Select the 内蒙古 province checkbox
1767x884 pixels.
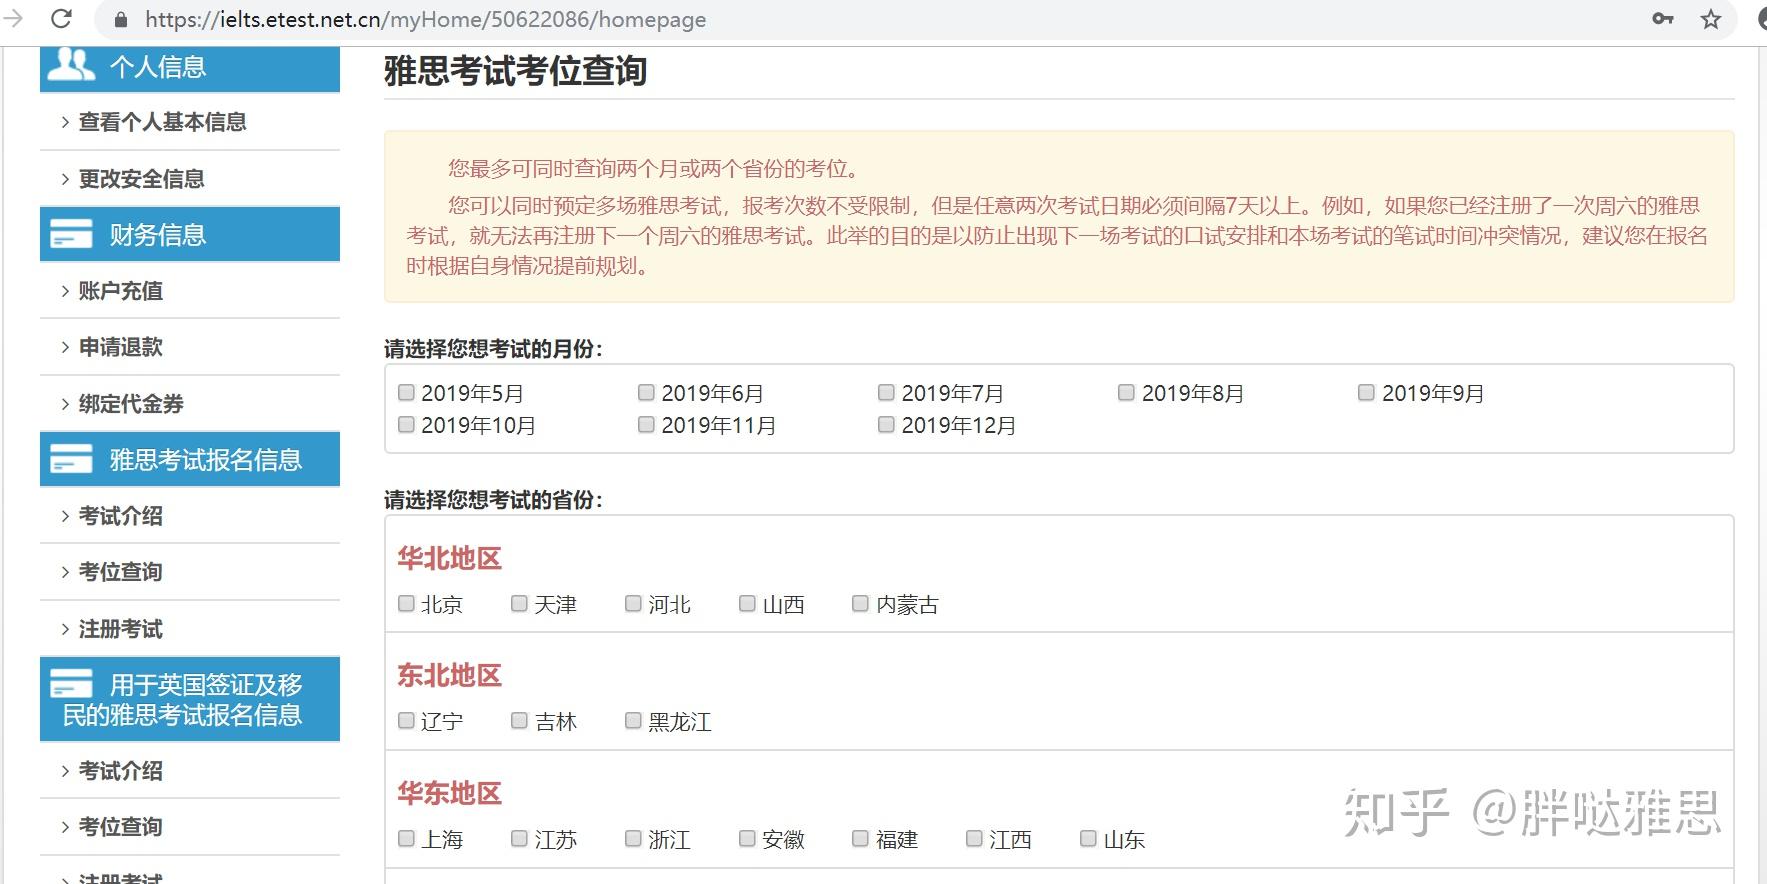pos(860,603)
